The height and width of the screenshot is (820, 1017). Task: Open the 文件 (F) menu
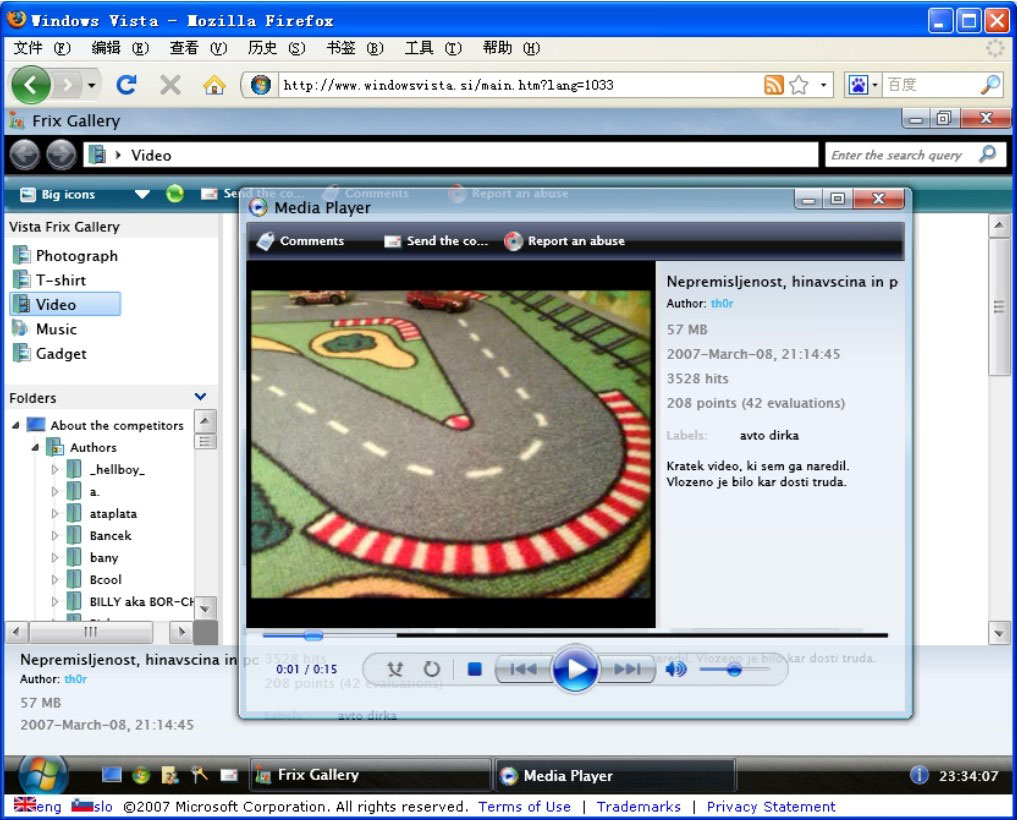(42, 48)
